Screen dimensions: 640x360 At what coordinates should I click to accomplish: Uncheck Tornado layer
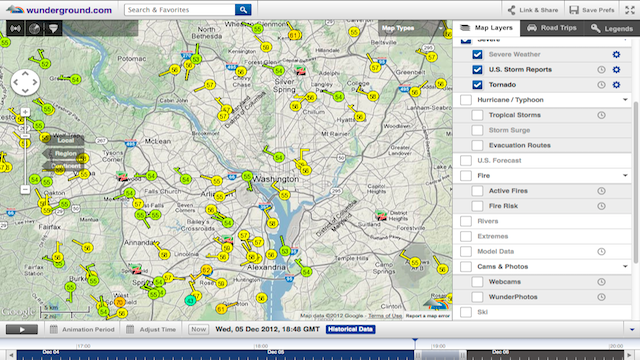tap(477, 84)
